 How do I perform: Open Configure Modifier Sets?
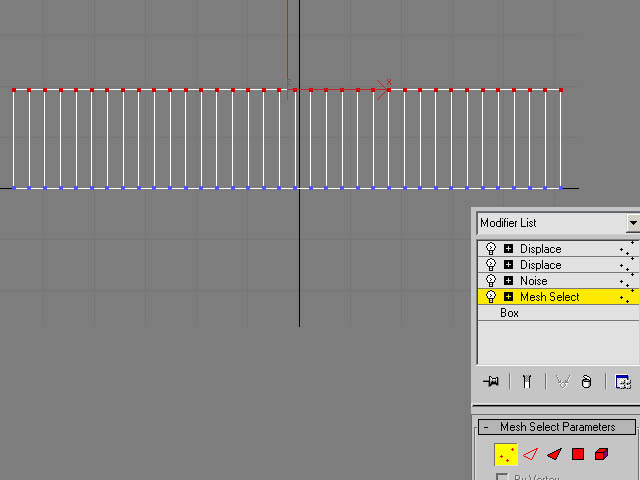coord(623,382)
